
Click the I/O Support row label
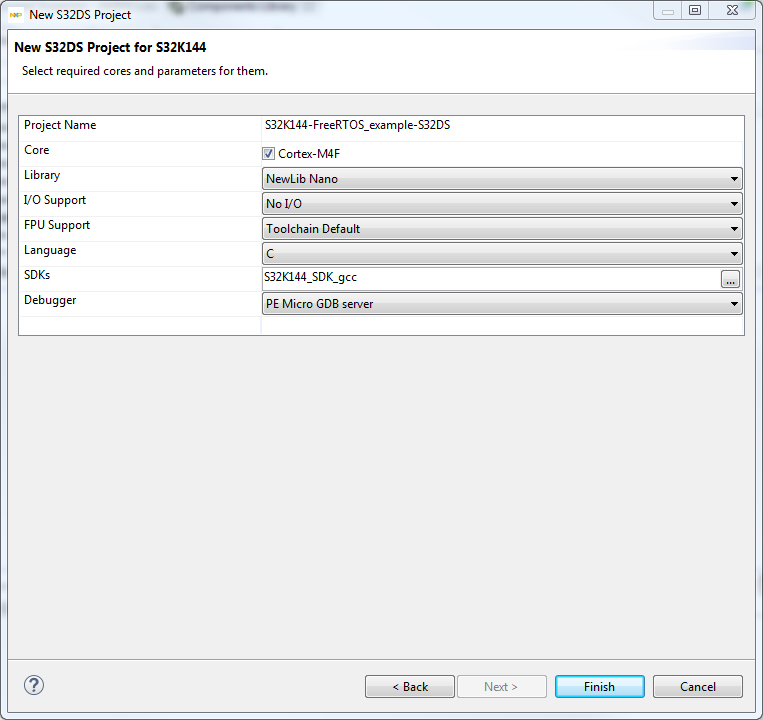pyautogui.click(x=54, y=200)
